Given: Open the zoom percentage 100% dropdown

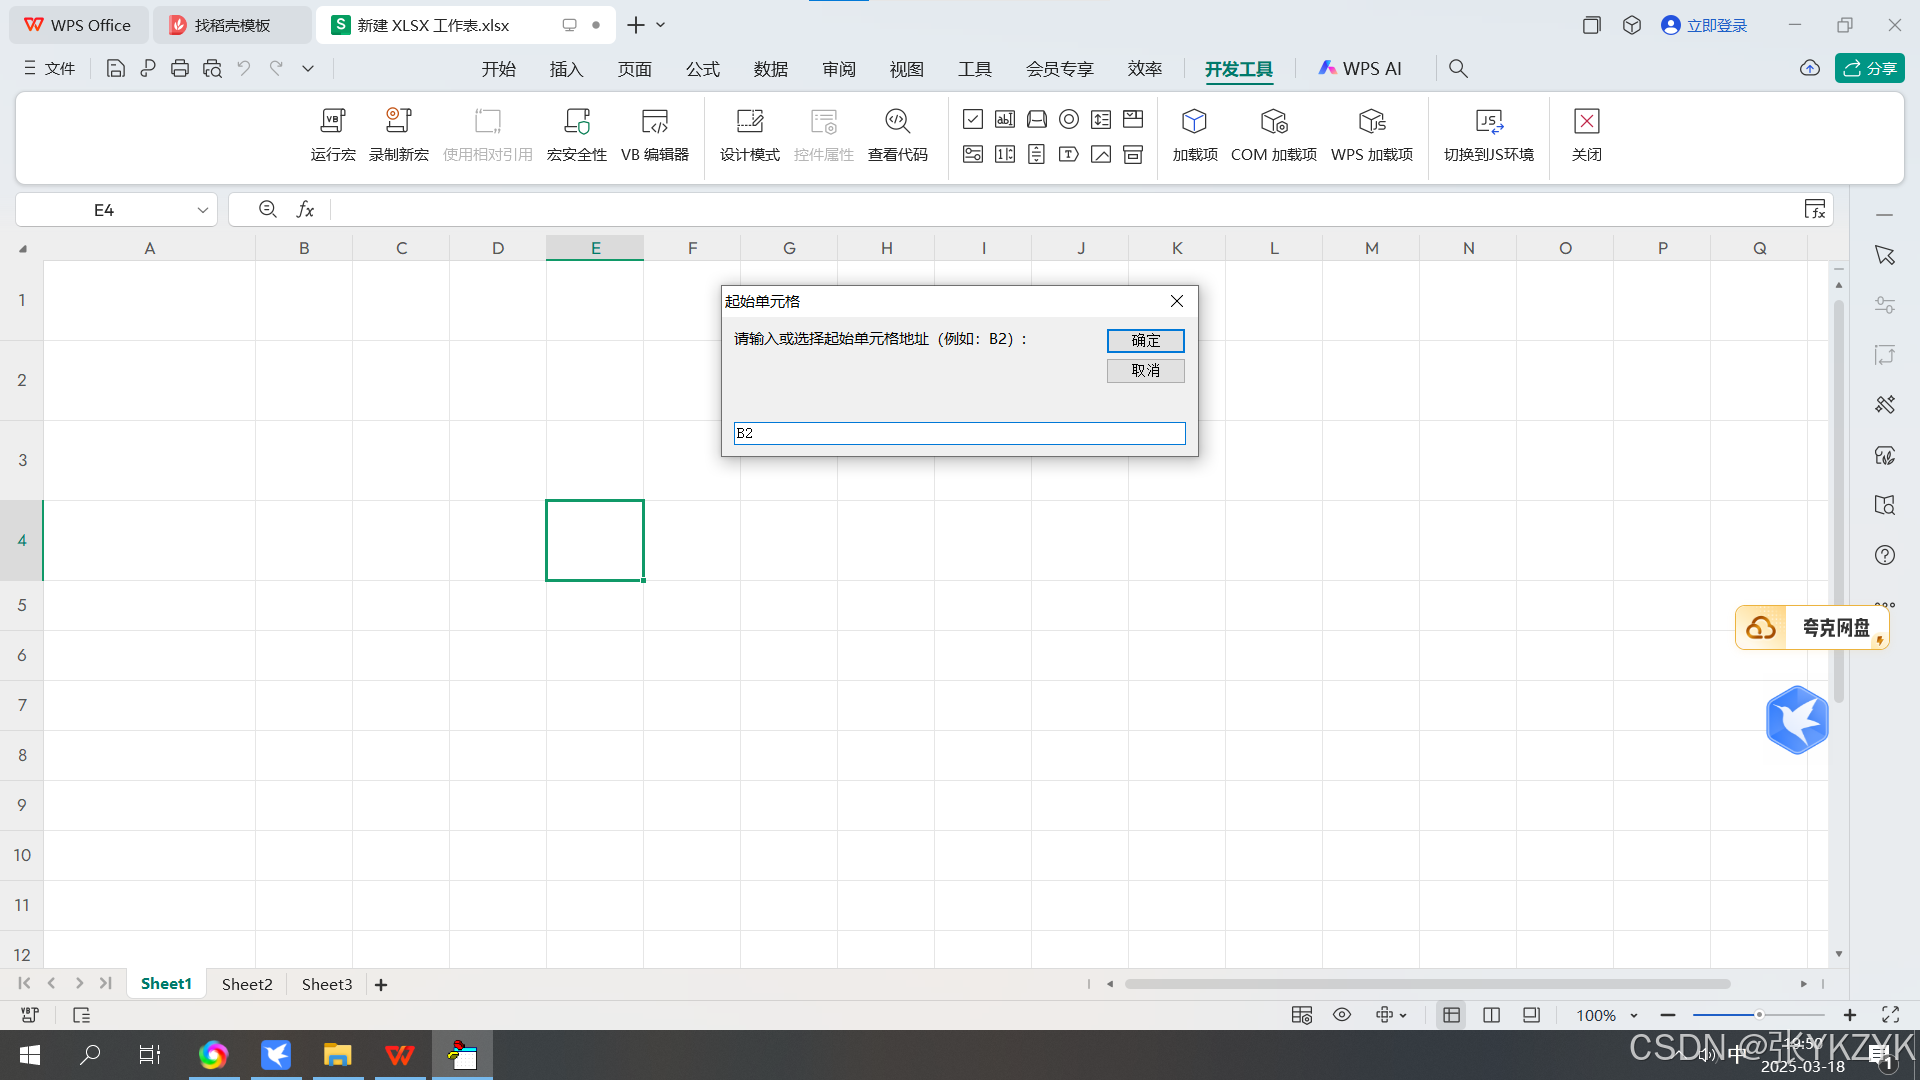Looking at the screenshot, I should pyautogui.click(x=1634, y=1016).
